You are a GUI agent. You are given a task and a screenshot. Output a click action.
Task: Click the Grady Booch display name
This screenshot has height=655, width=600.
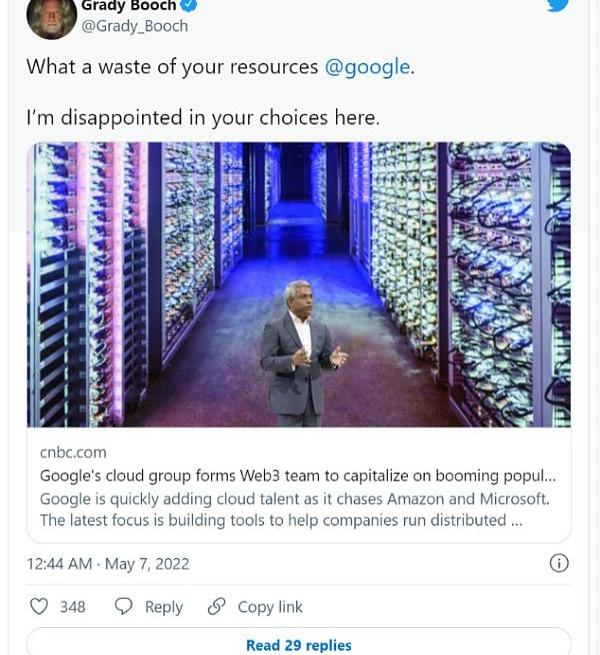[128, 6]
